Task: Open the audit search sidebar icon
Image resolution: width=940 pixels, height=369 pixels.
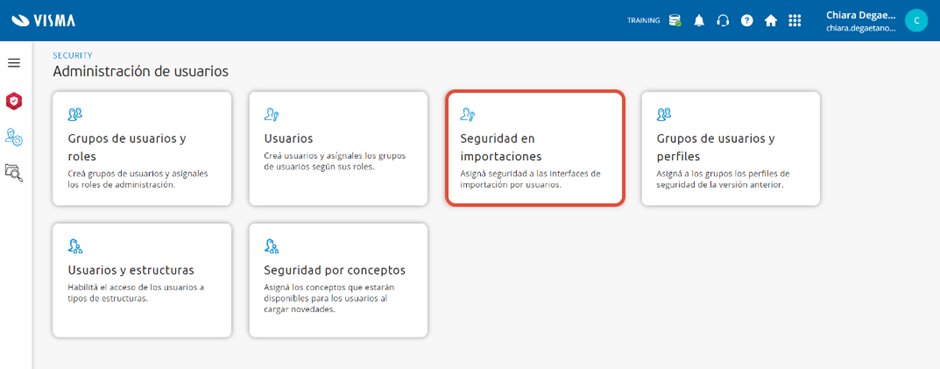Action: click(x=14, y=173)
